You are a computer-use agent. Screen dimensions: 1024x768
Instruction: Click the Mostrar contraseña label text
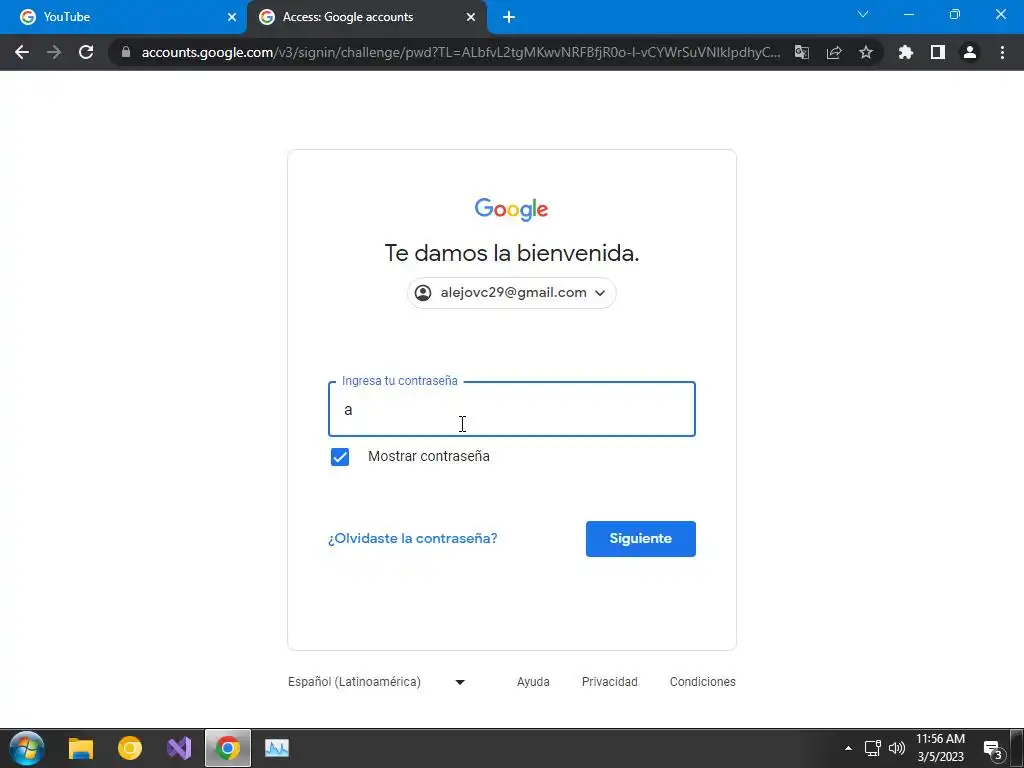[429, 456]
